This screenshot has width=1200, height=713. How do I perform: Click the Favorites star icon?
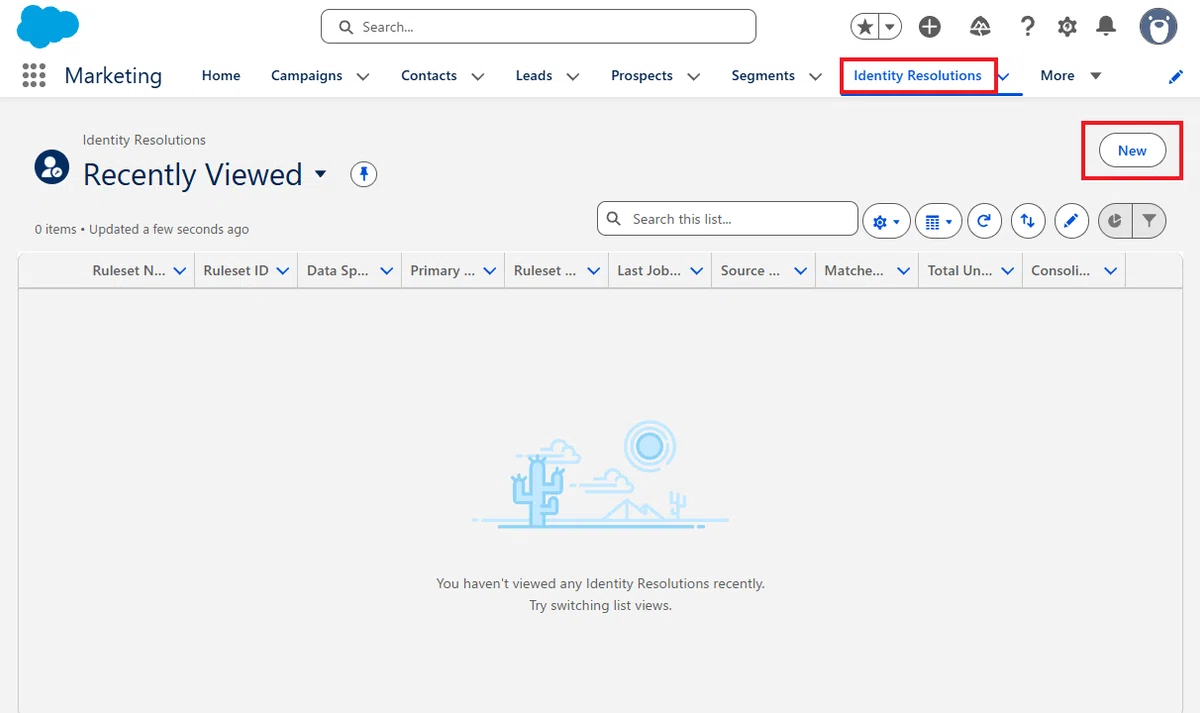point(865,27)
